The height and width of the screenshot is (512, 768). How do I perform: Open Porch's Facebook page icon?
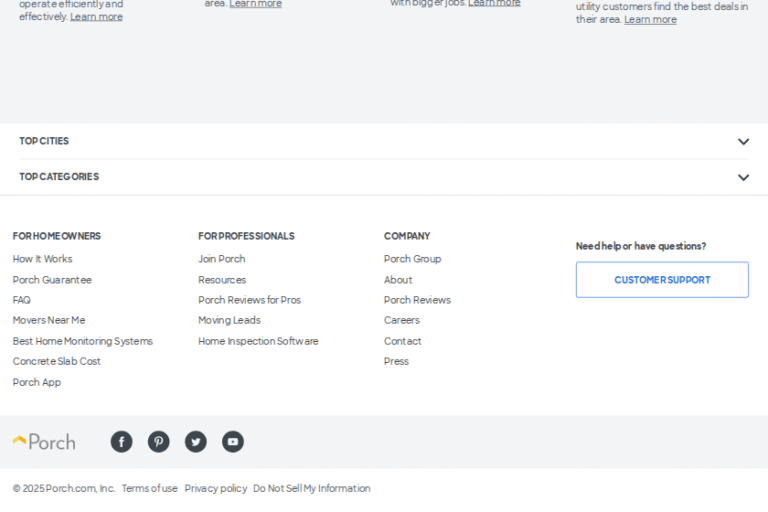pyautogui.click(x=121, y=442)
